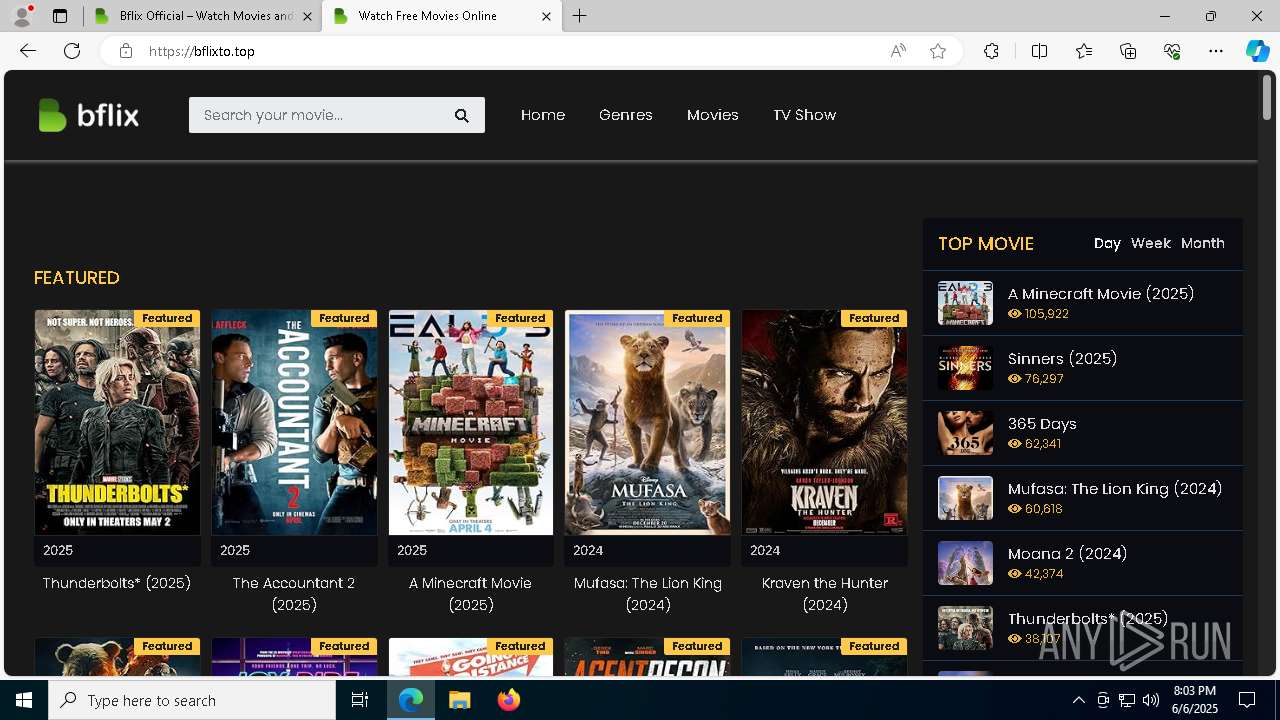
Task: Open the Genres menu
Action: tap(626, 115)
